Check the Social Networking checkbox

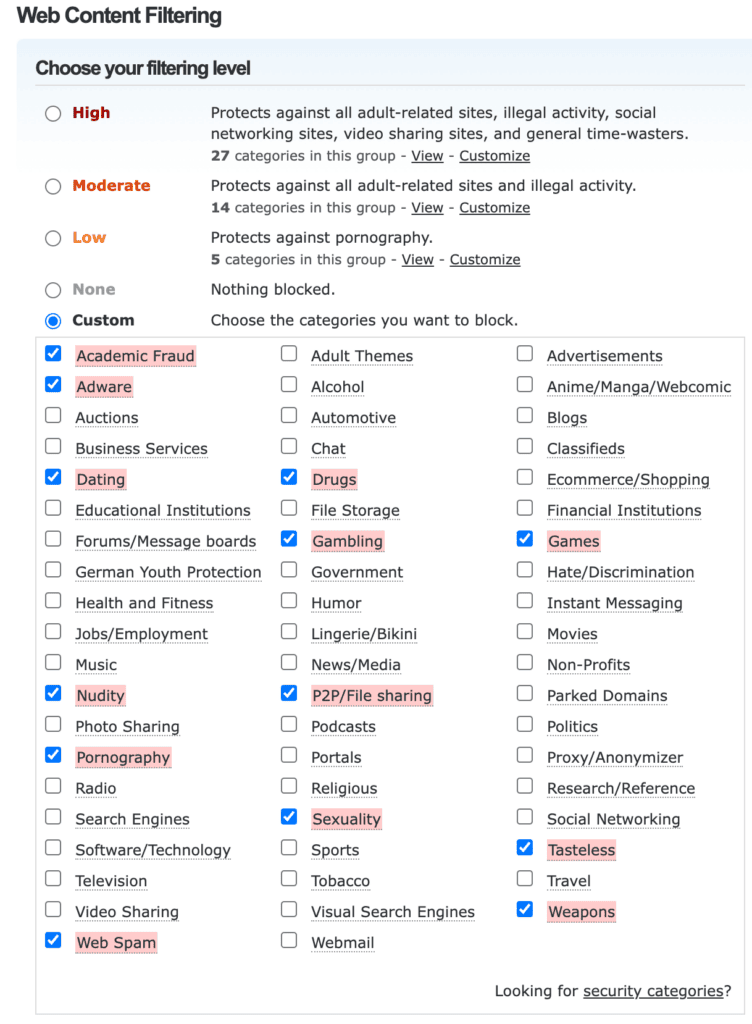[525, 818]
